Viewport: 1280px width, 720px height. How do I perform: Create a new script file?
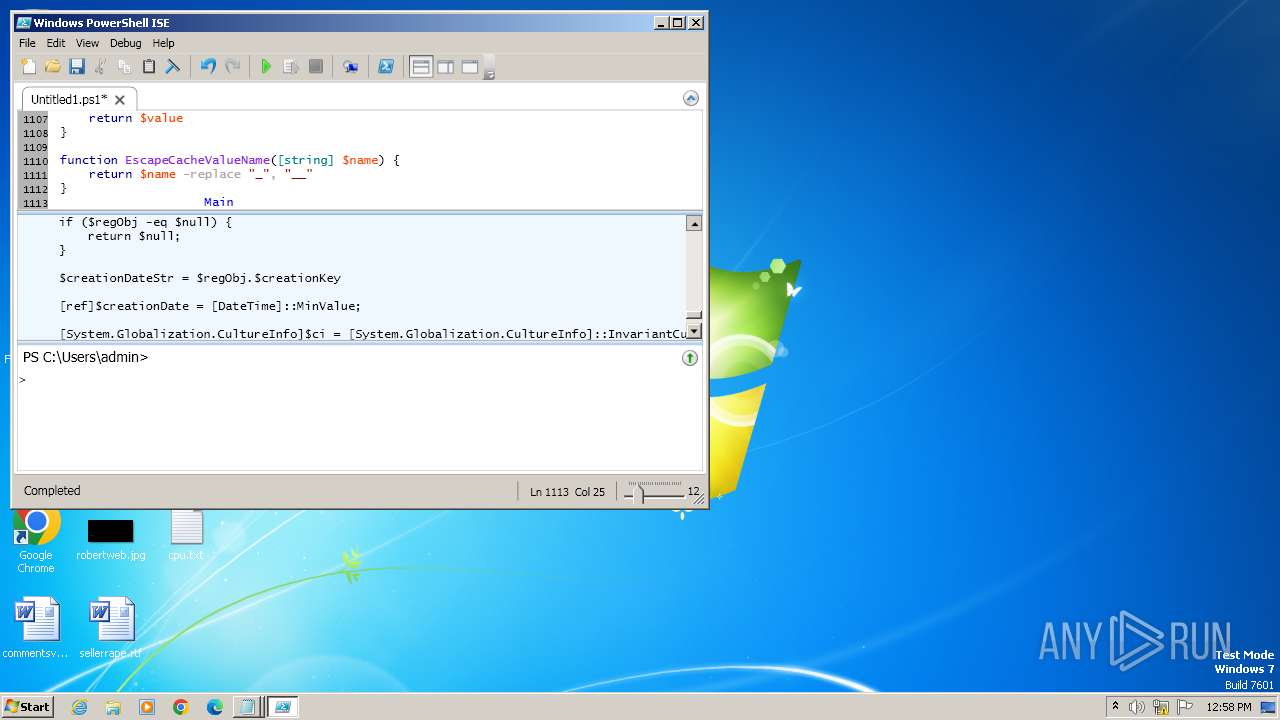(x=28, y=67)
